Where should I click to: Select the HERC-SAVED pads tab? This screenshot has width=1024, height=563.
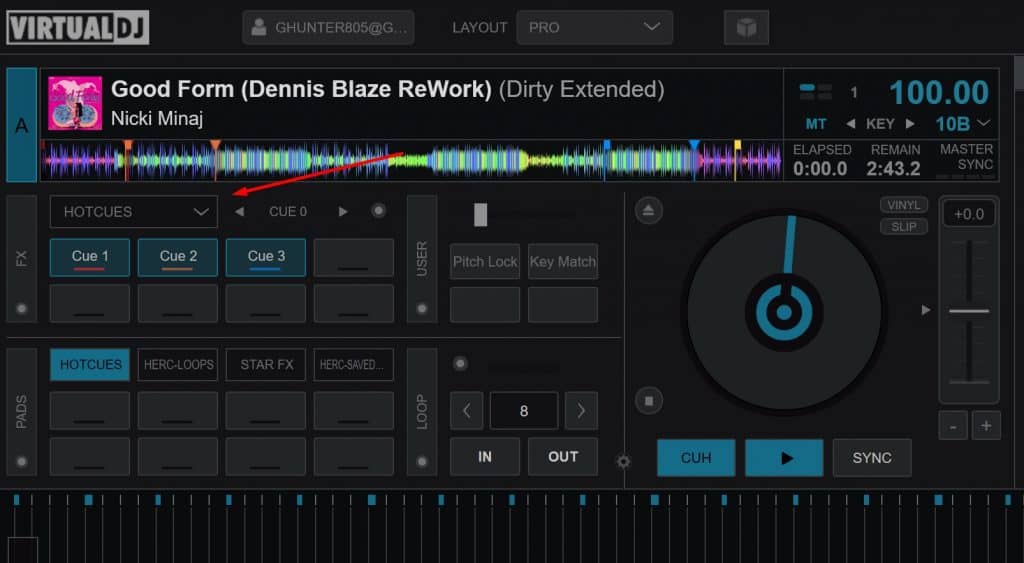coord(353,364)
